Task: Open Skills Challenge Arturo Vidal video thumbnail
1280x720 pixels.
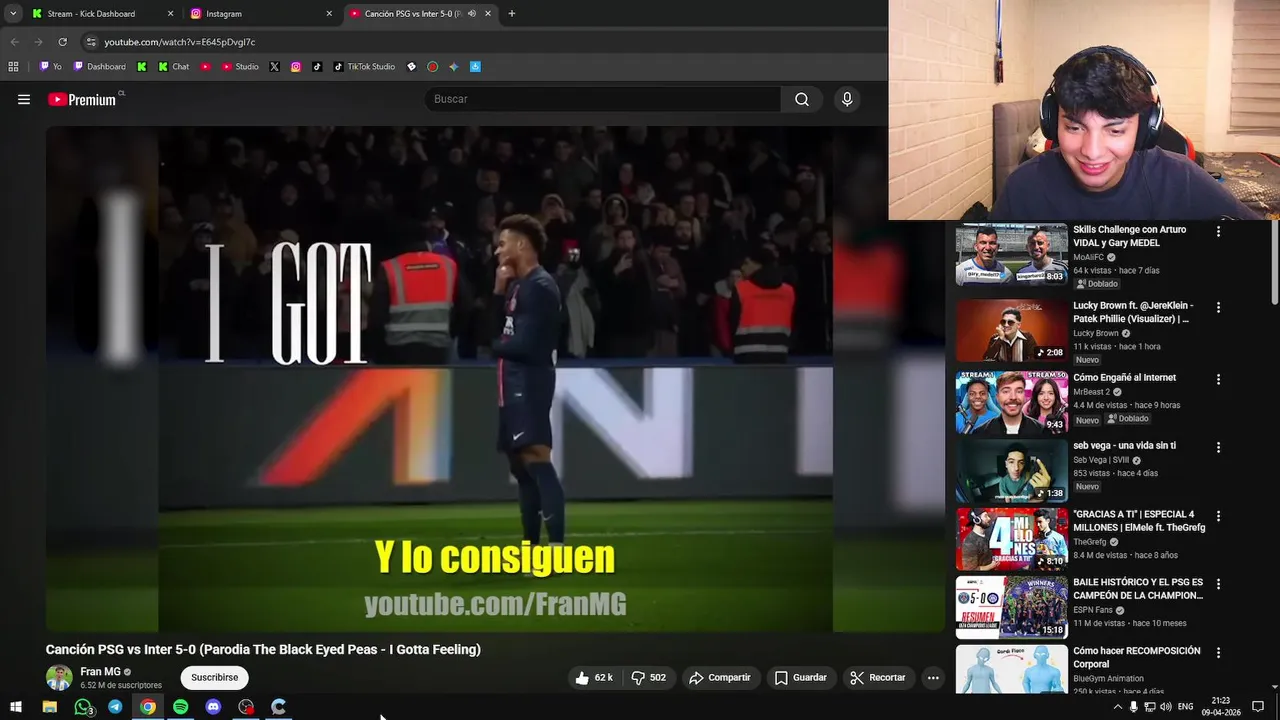Action: click(1011, 254)
